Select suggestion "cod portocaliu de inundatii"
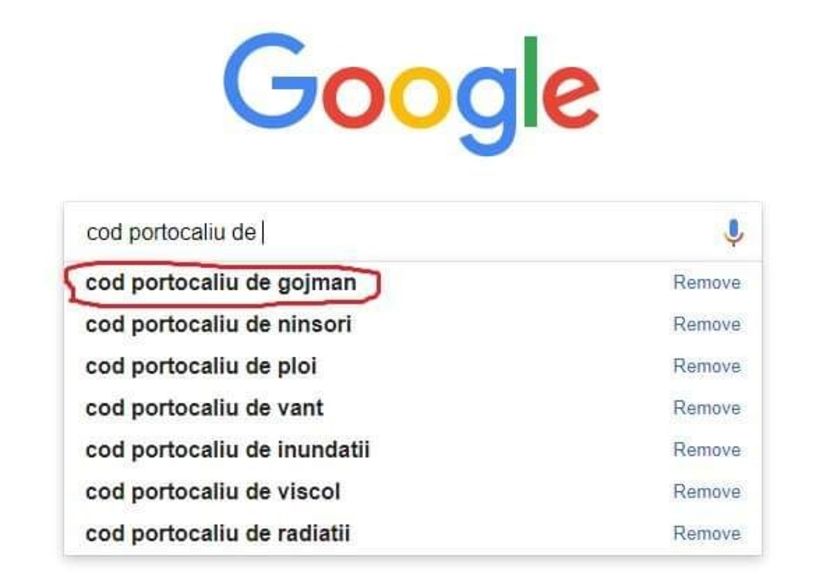The height and width of the screenshot is (583, 830). (227, 450)
